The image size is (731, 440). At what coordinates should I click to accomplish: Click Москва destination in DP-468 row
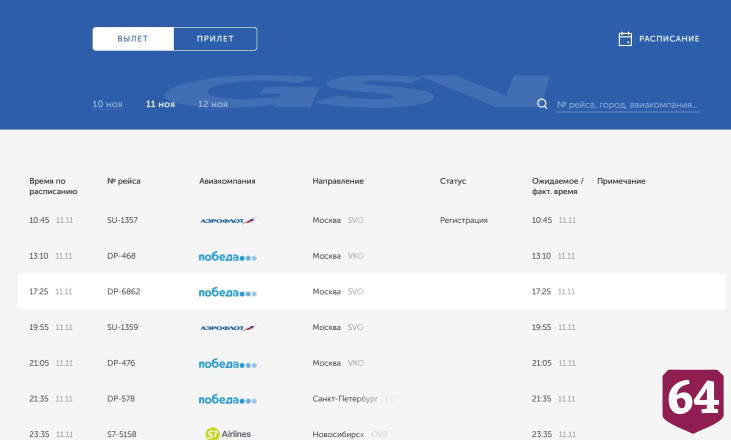[x=326, y=256]
